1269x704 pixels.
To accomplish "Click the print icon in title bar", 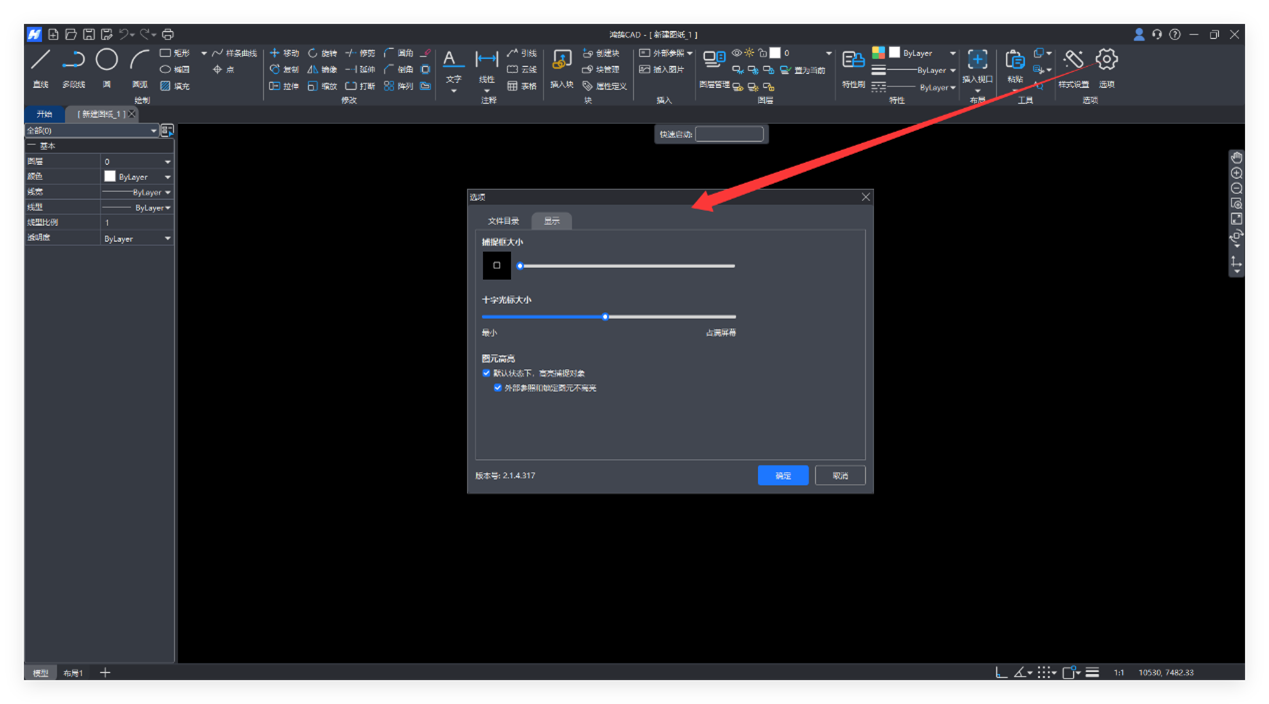I will click(x=168, y=34).
